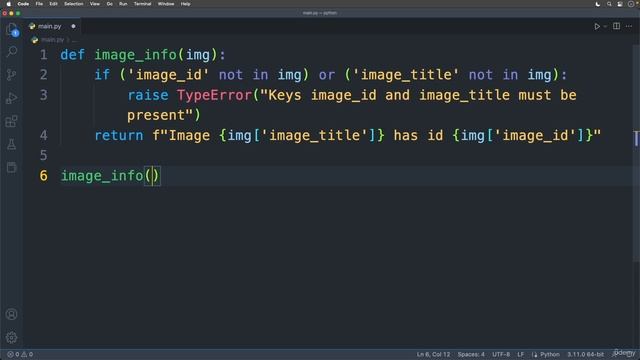Click line number 6 in the gutter
640x360 pixels.
(44, 176)
